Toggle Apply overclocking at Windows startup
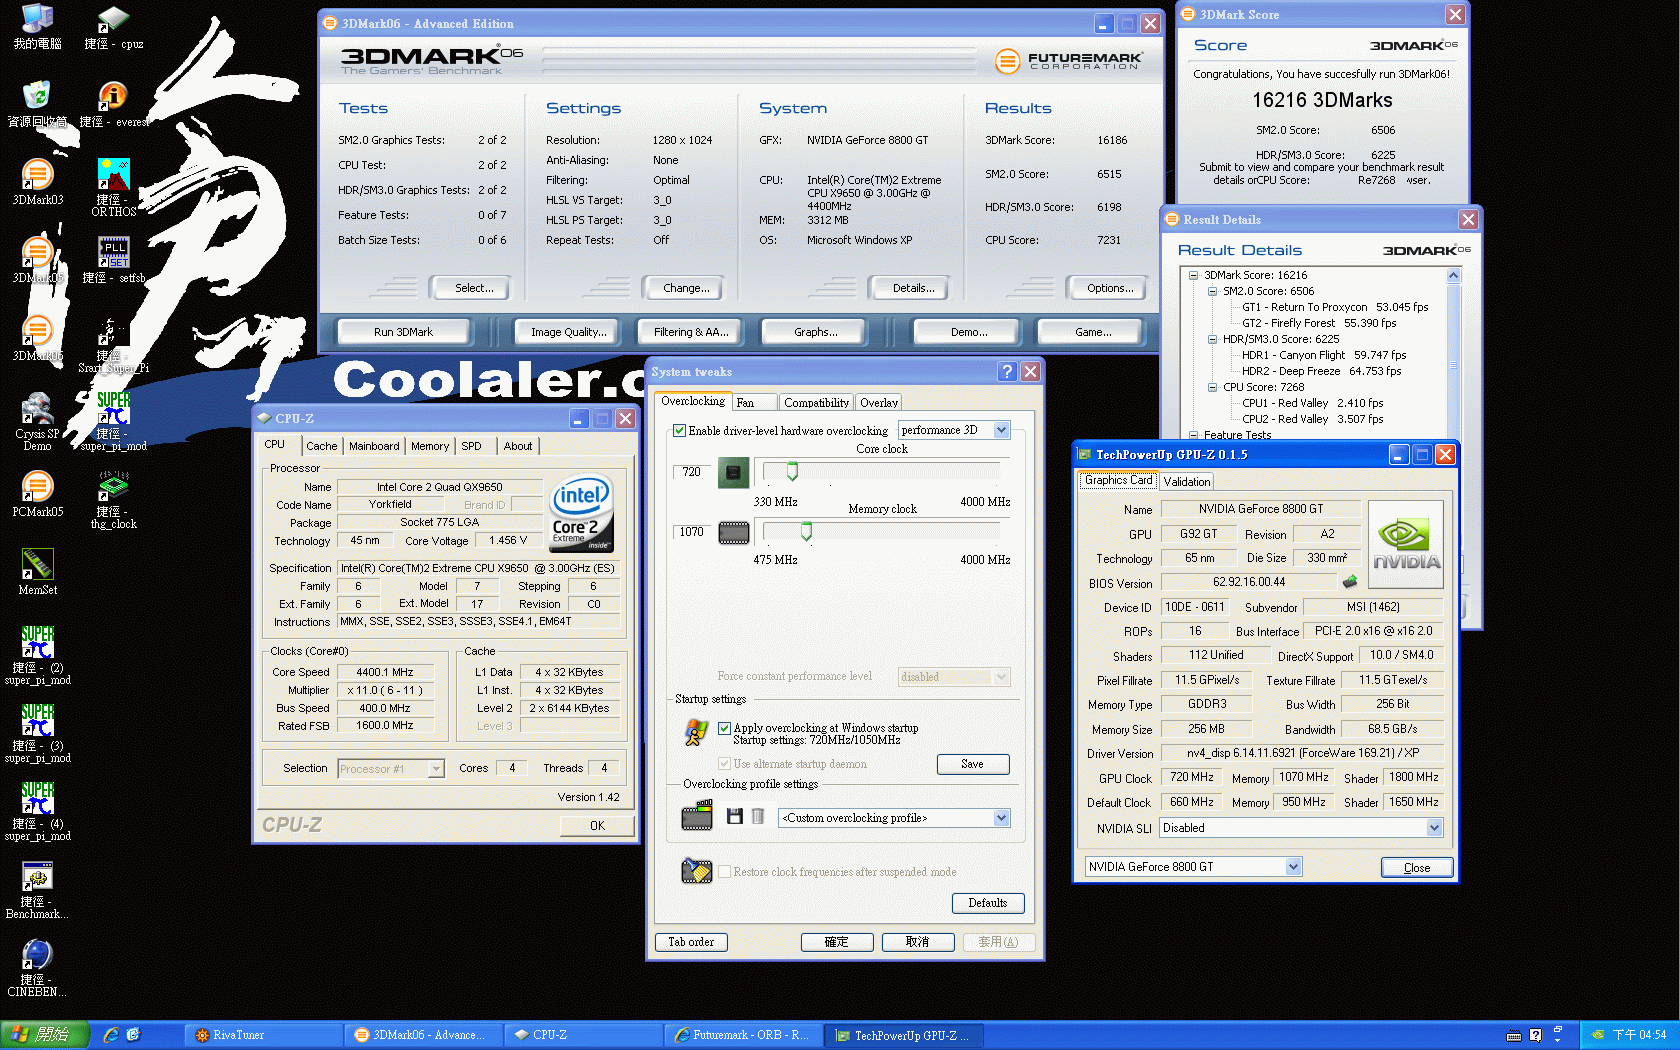 point(725,728)
